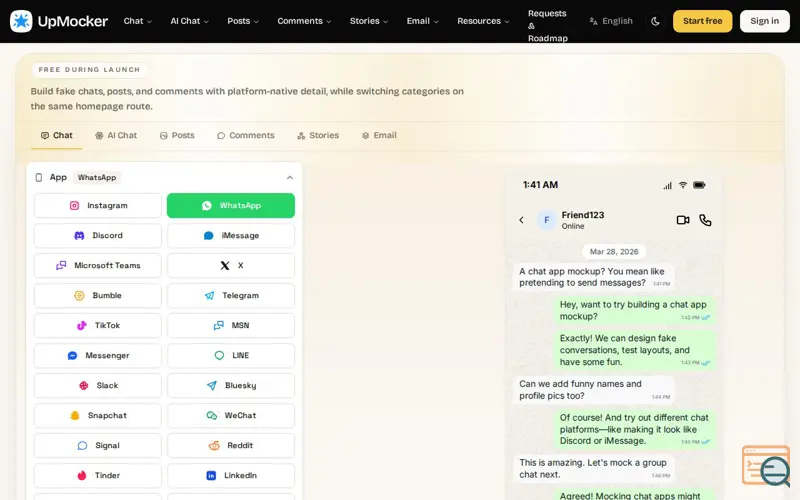
Task: Choose the TikTok app option
Action: point(97,326)
